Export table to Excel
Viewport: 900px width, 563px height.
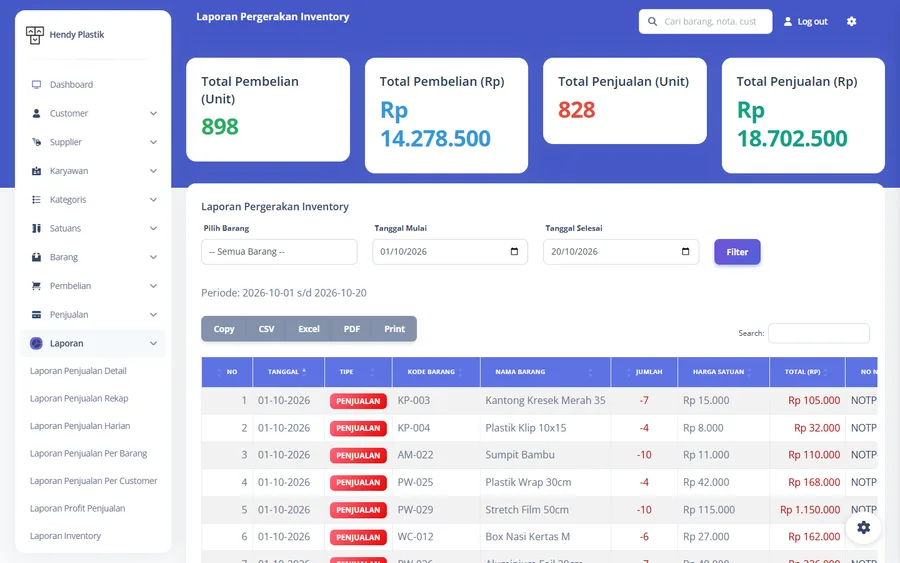(309, 329)
